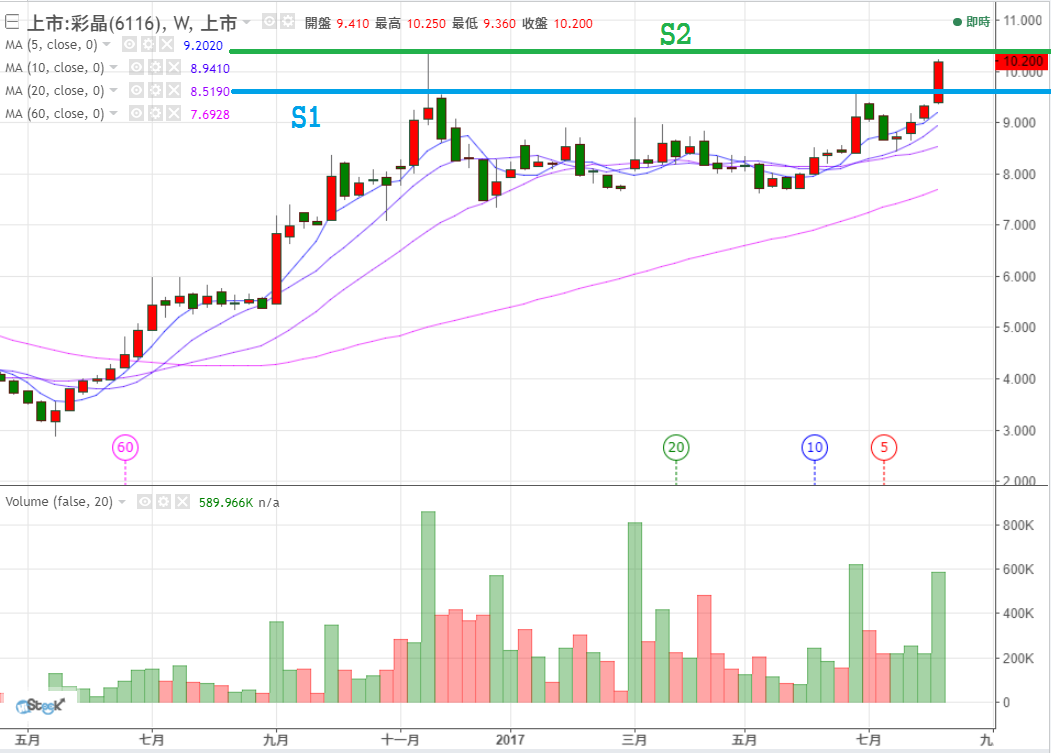1051x753 pixels.
Task: Select the green S2 horizontal resistance line
Action: point(600,51)
